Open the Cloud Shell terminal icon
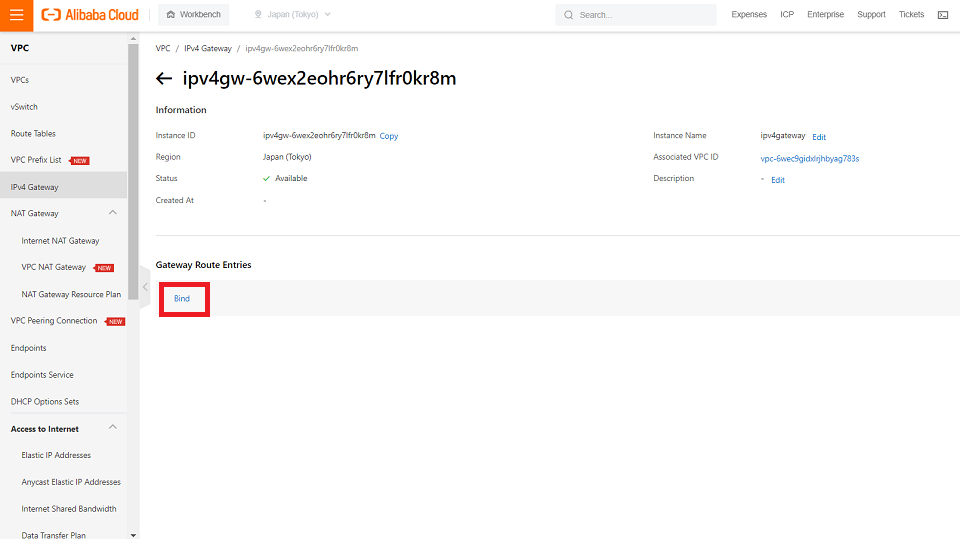Image resolution: width=960 pixels, height=539 pixels. pyautogui.click(x=942, y=15)
